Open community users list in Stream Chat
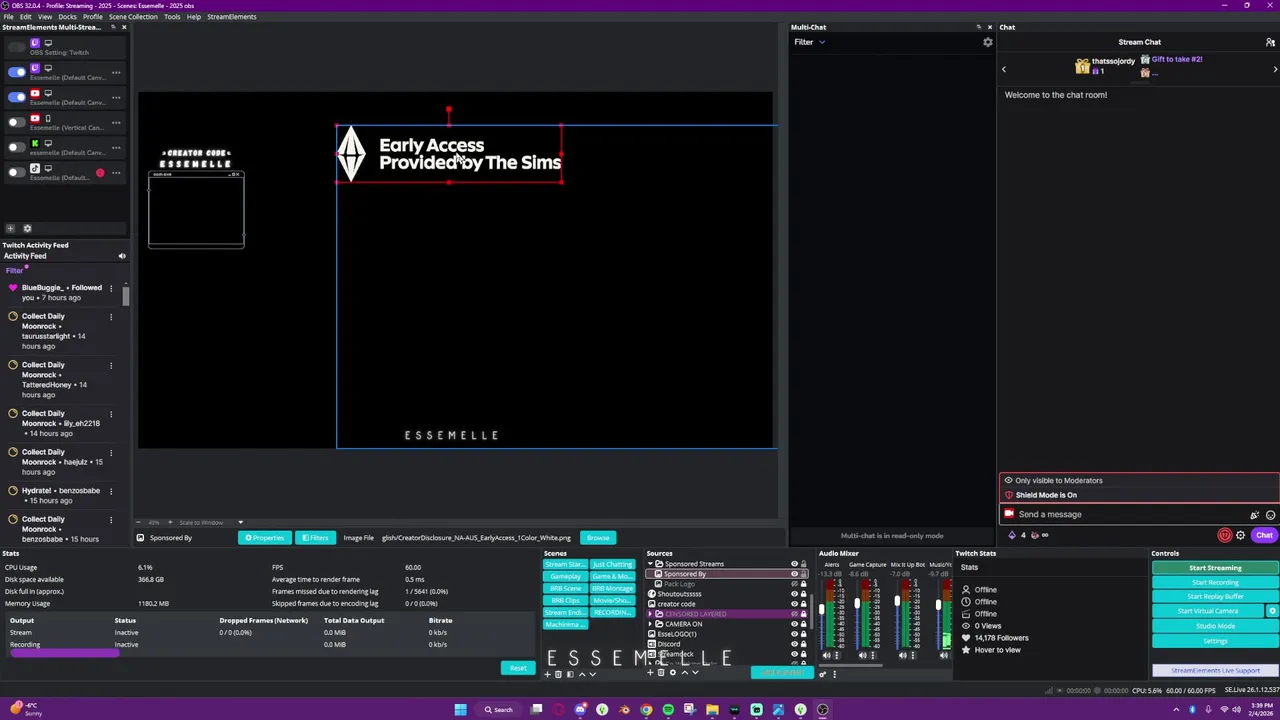The height and width of the screenshot is (720, 1280). 1270,42
